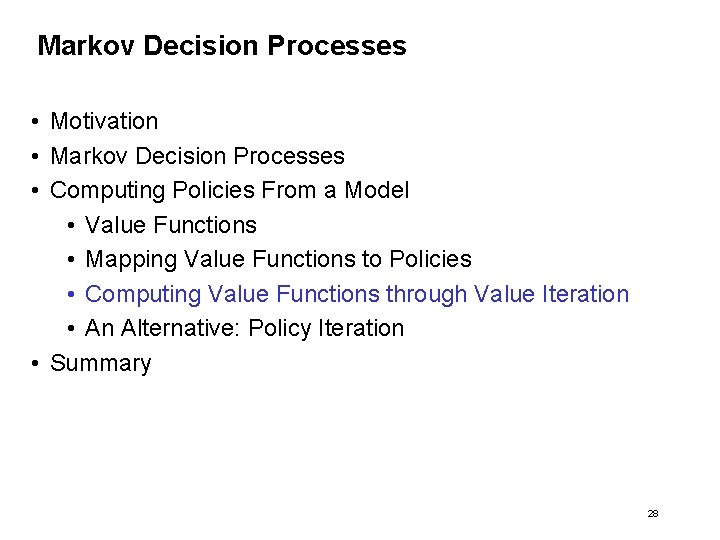Select Mapping Value Functions to Policies
The height and width of the screenshot is (540, 720).
coord(278,259)
